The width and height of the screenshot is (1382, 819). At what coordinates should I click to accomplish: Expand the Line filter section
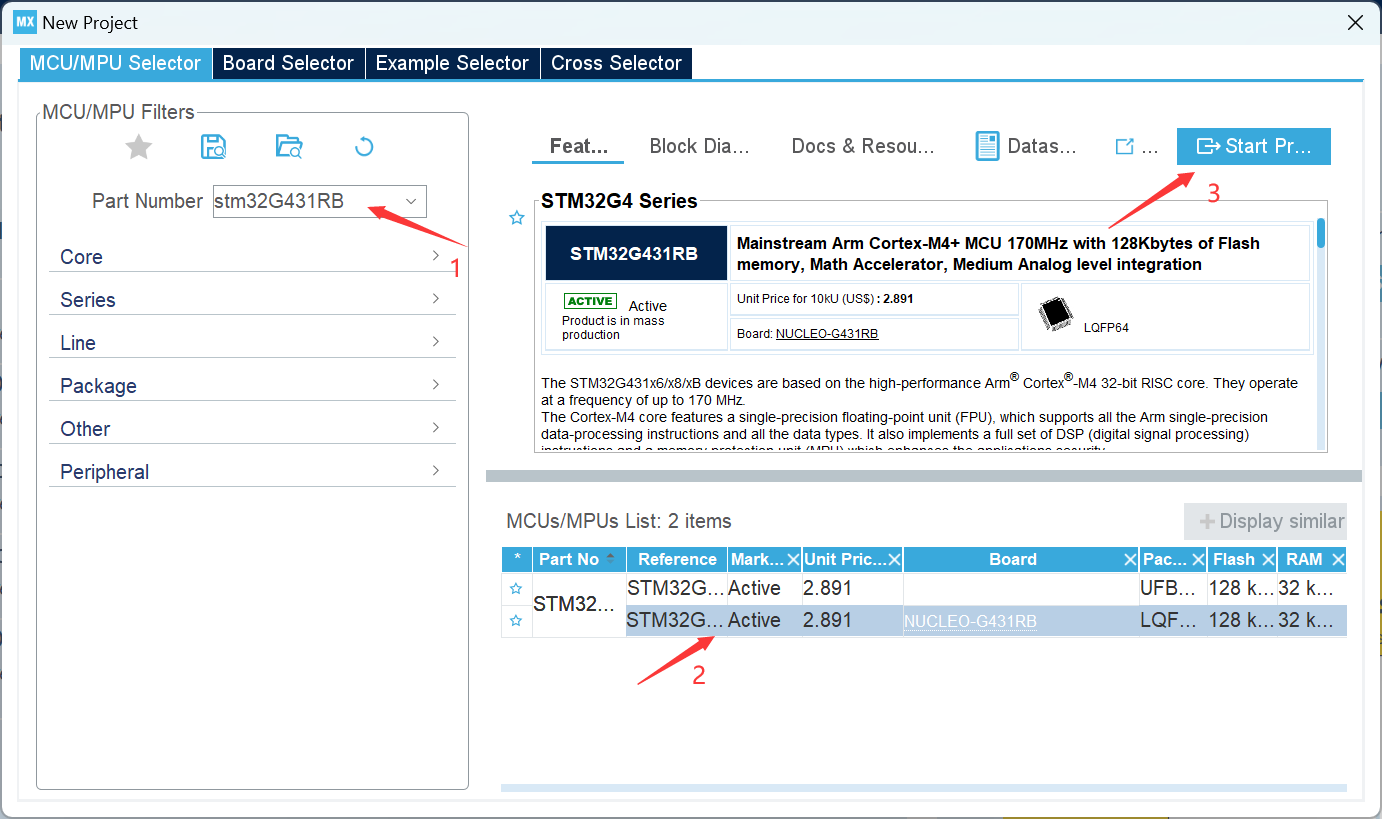coord(252,343)
